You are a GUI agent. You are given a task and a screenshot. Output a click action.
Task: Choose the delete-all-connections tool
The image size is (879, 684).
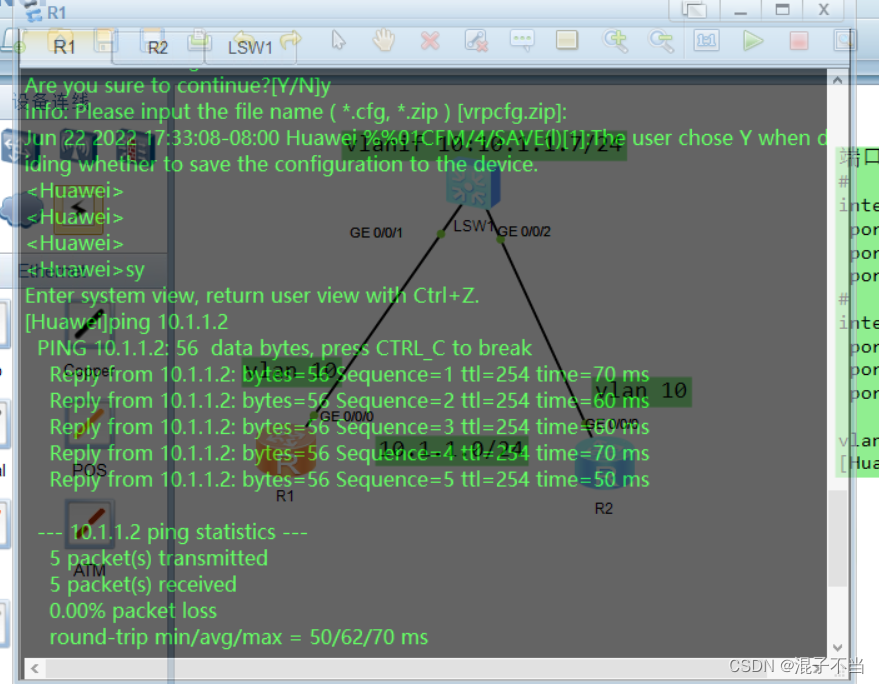coord(476,40)
